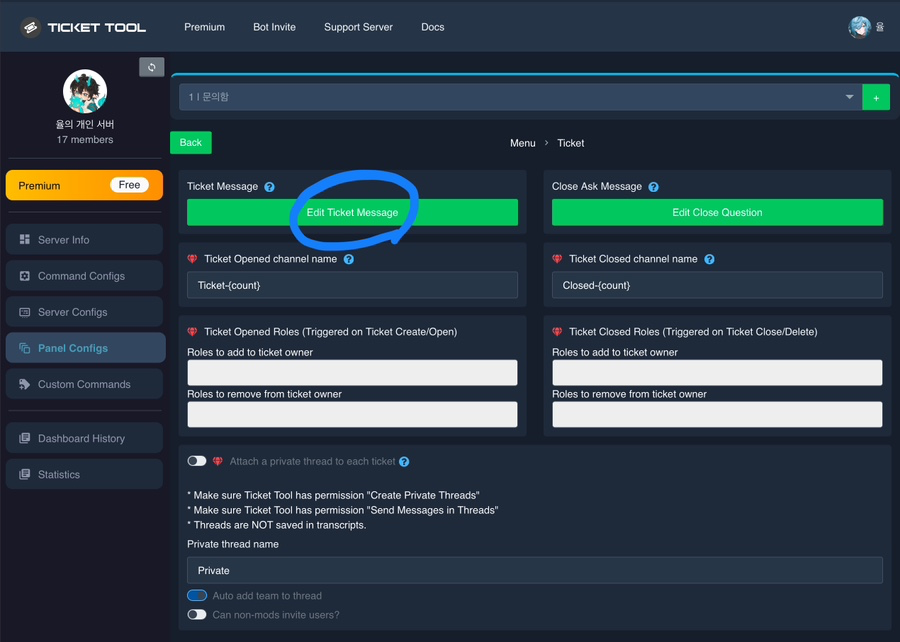Go to Server Configs section
Screen dimensions: 900x642
tap(84, 312)
